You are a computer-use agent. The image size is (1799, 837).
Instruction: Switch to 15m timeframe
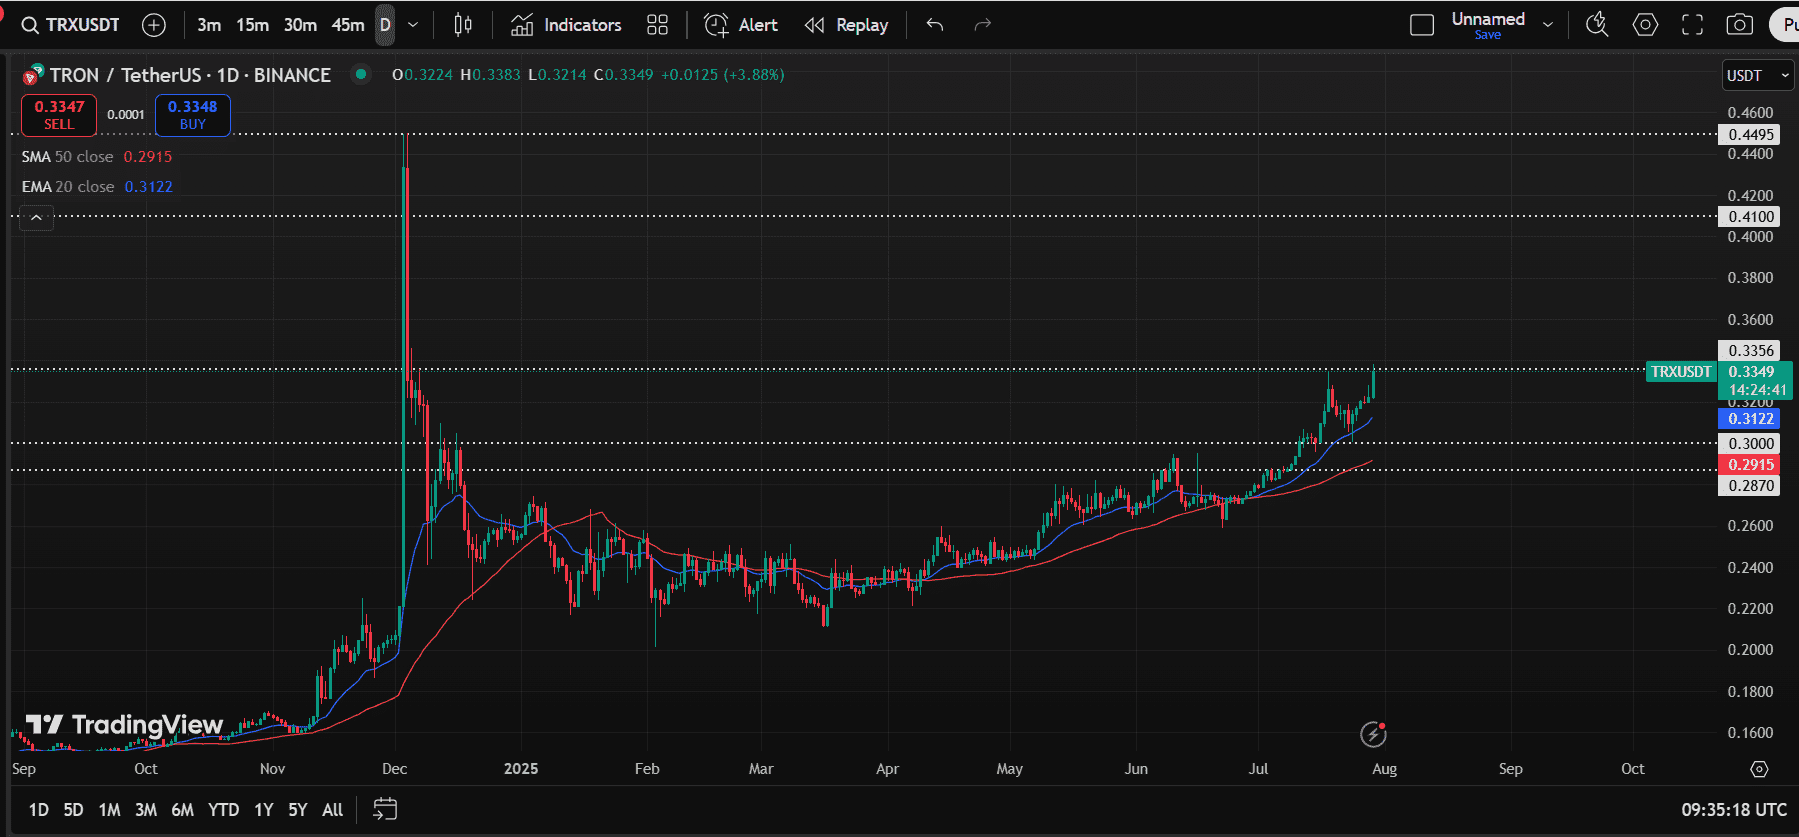click(252, 25)
